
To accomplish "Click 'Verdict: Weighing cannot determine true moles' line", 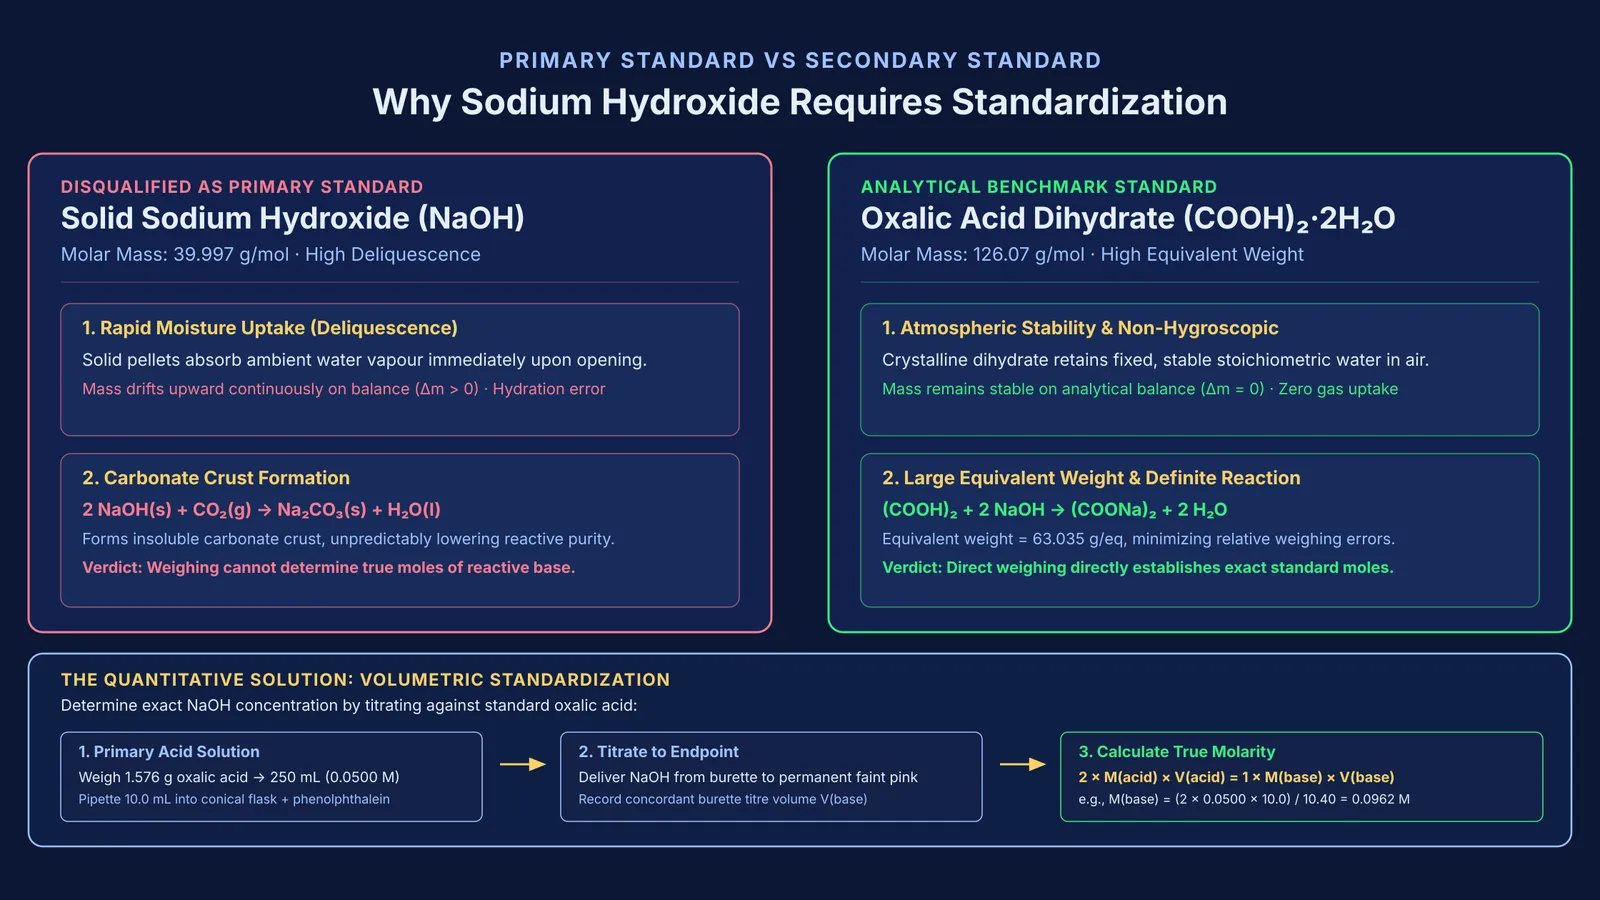I will click(328, 568).
